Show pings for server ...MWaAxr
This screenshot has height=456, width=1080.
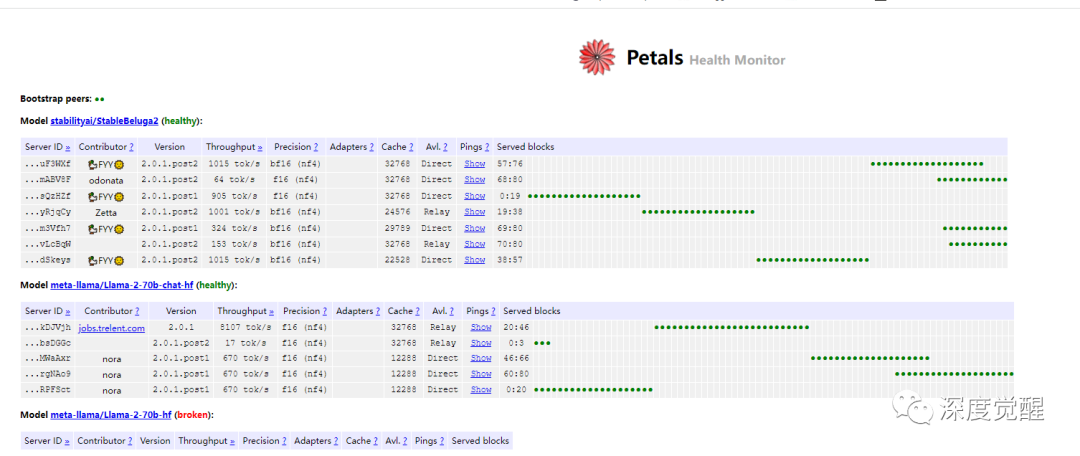point(481,358)
